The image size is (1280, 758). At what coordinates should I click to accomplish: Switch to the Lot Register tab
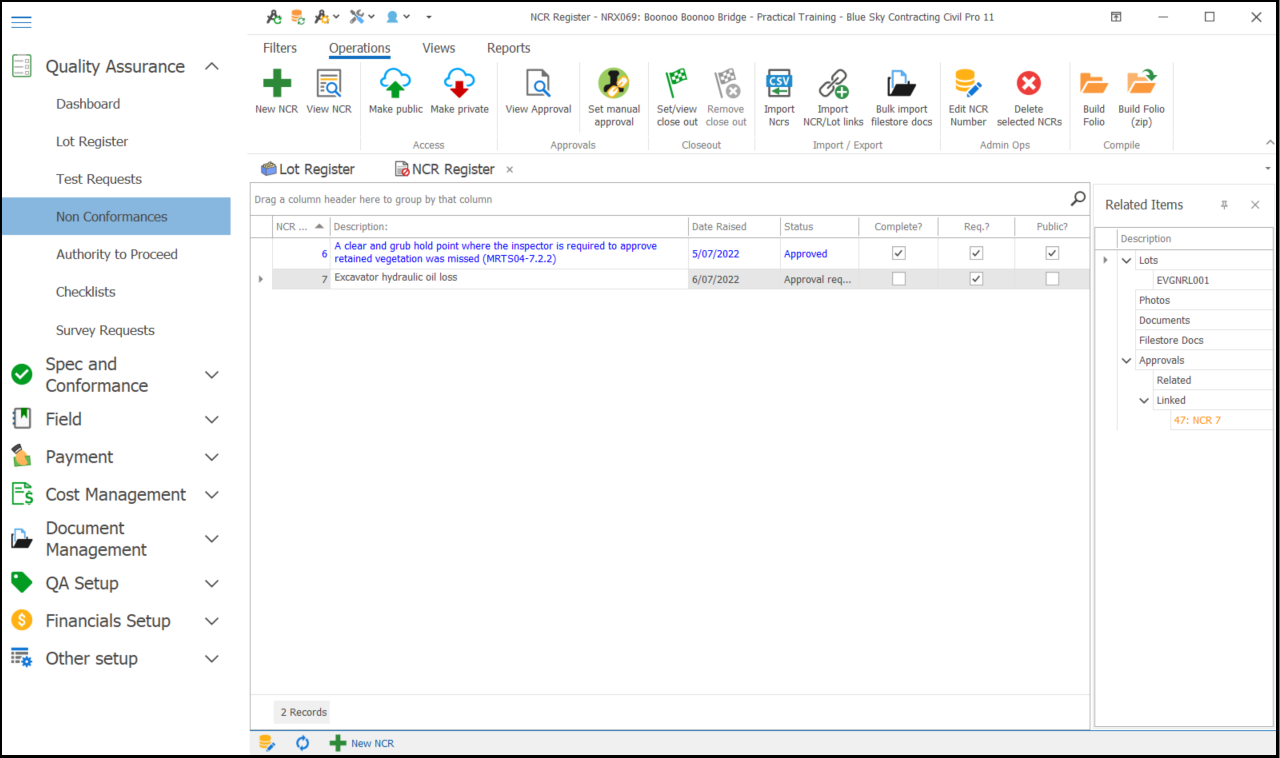[x=308, y=169]
